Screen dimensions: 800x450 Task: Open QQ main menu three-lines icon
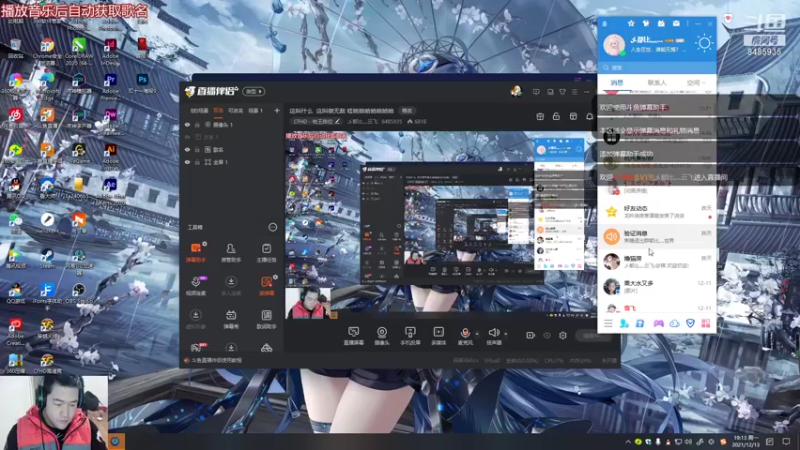(608, 323)
